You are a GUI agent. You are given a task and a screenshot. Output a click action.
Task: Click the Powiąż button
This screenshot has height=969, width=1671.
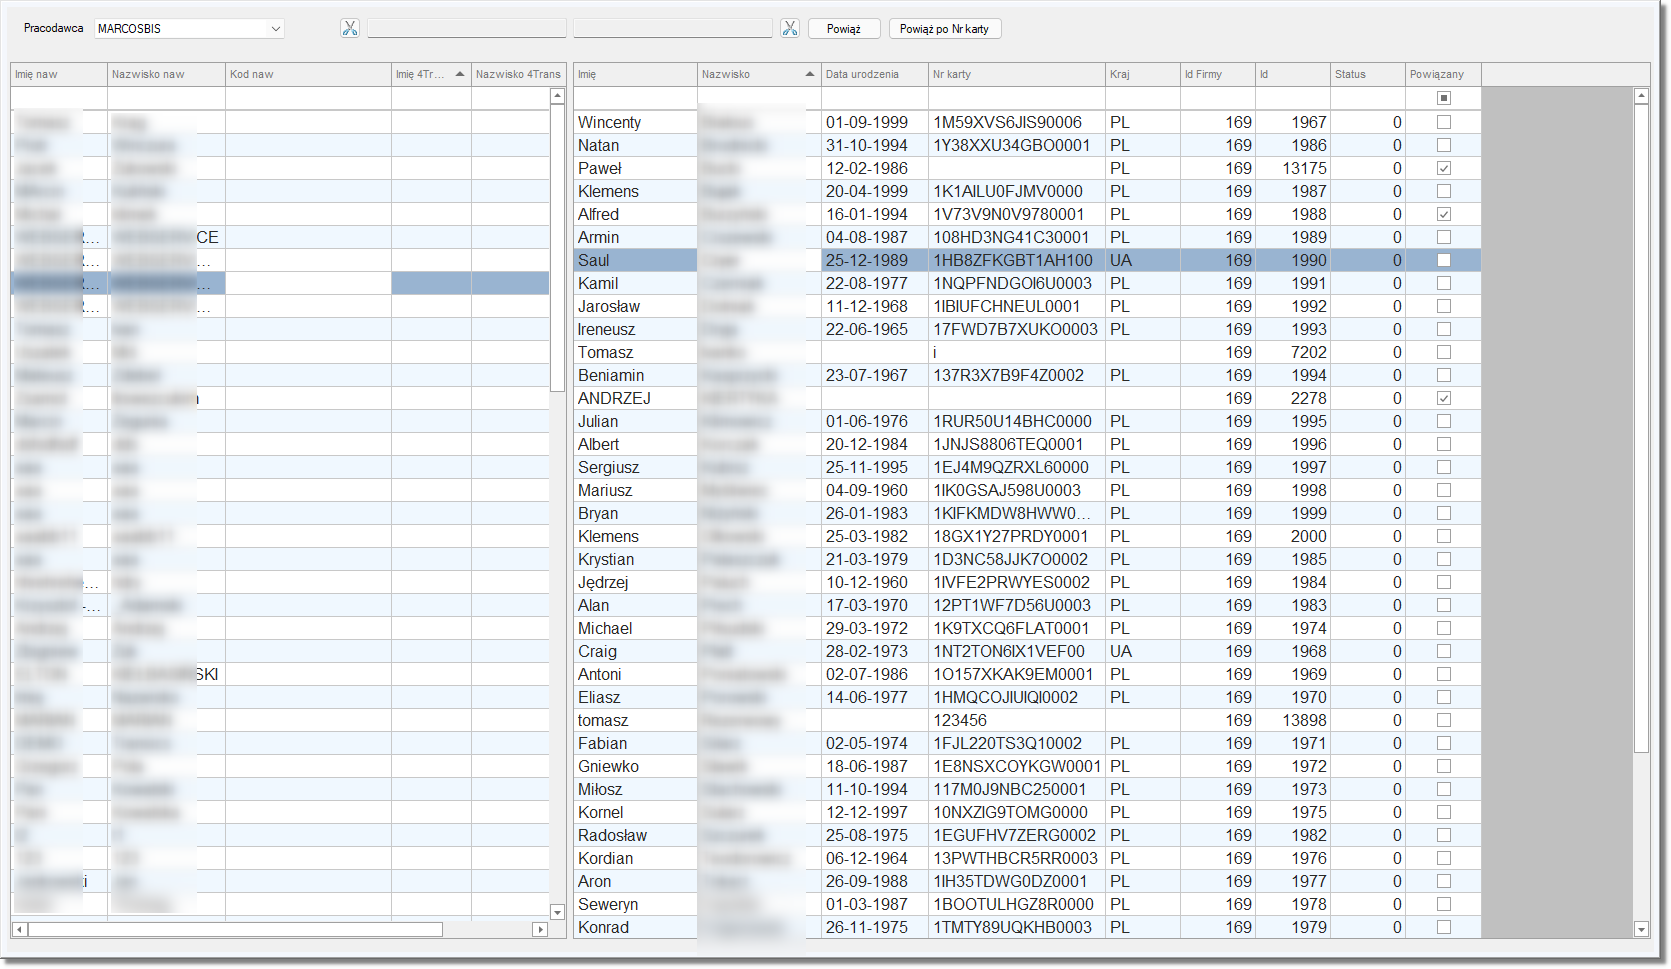[x=844, y=29]
